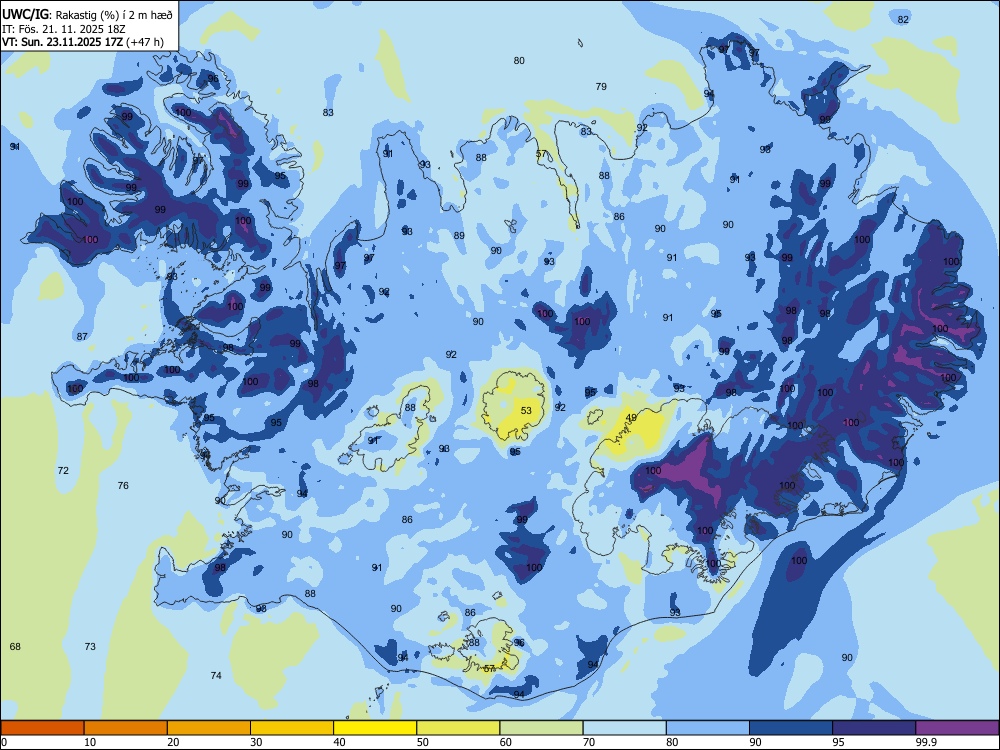Click the '10' legend scale label
This screenshot has width=1000, height=750.
90,742
